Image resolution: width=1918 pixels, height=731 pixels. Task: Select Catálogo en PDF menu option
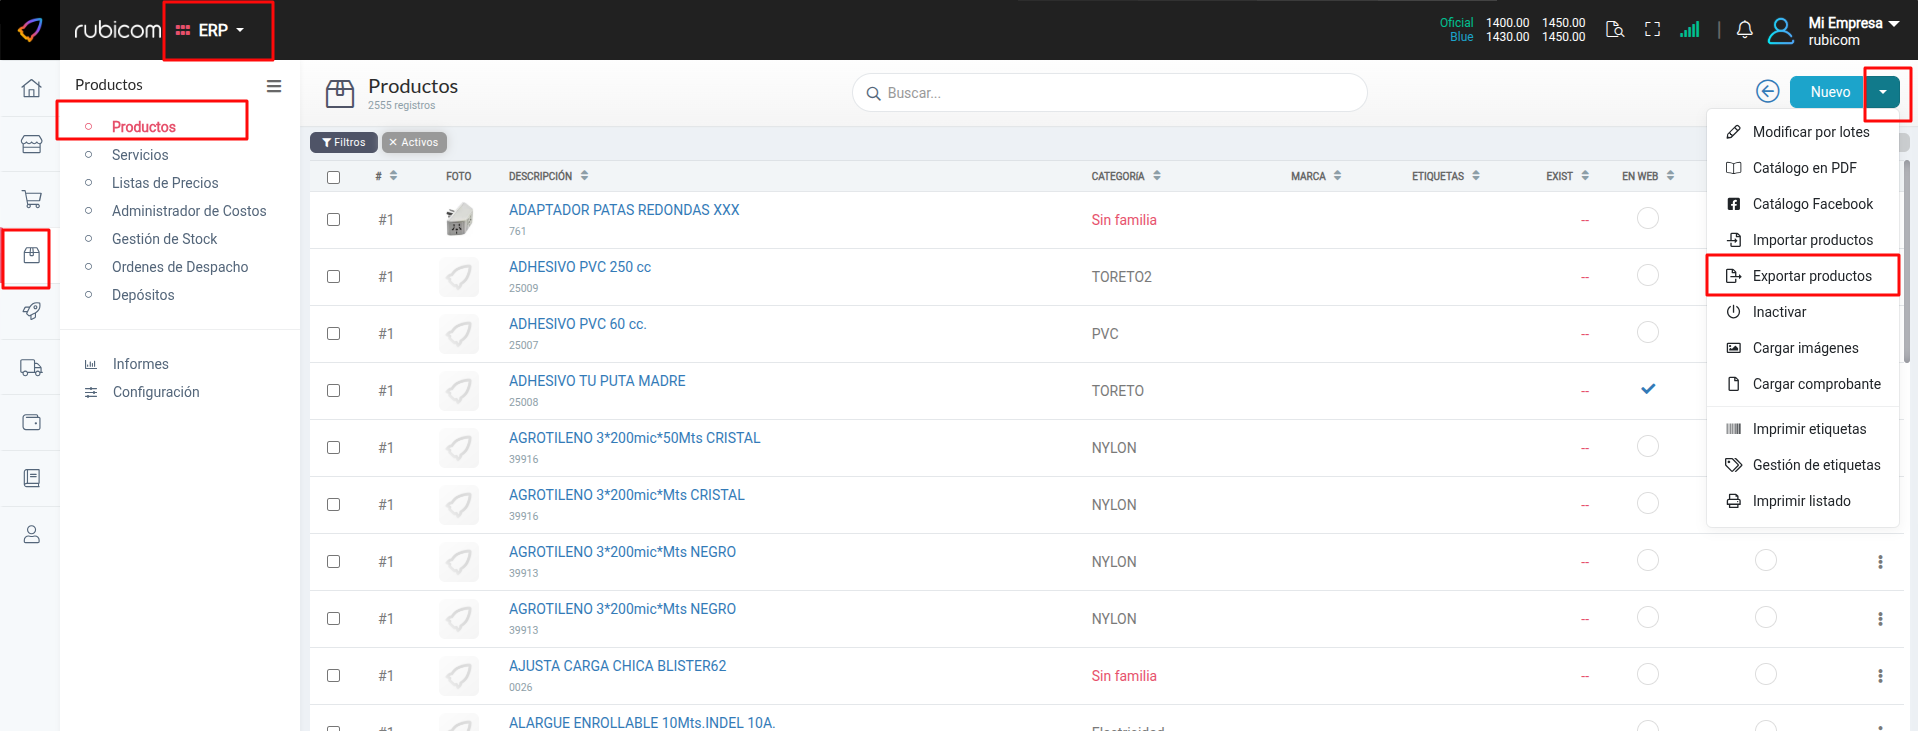coord(1804,168)
